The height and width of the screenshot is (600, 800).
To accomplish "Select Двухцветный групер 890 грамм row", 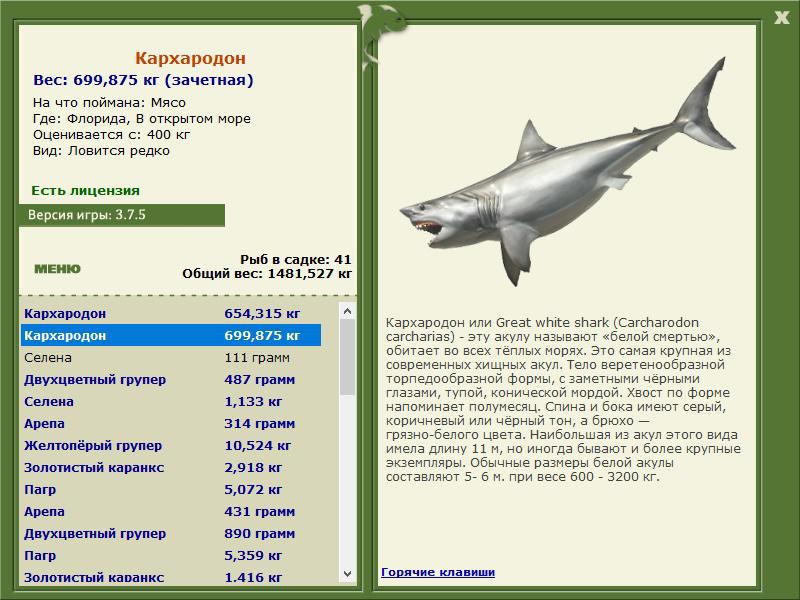I will pyautogui.click(x=171, y=533).
